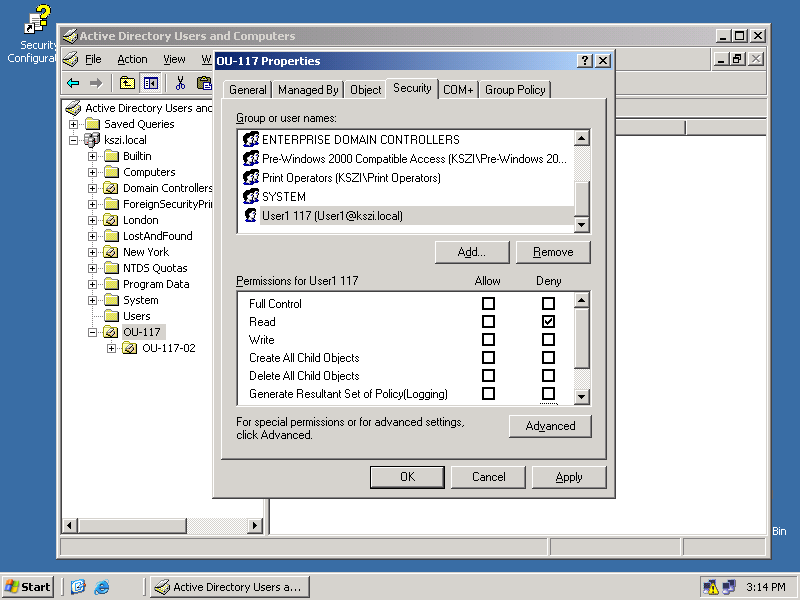
Task: Check Allow for Read permission
Action: (488, 321)
